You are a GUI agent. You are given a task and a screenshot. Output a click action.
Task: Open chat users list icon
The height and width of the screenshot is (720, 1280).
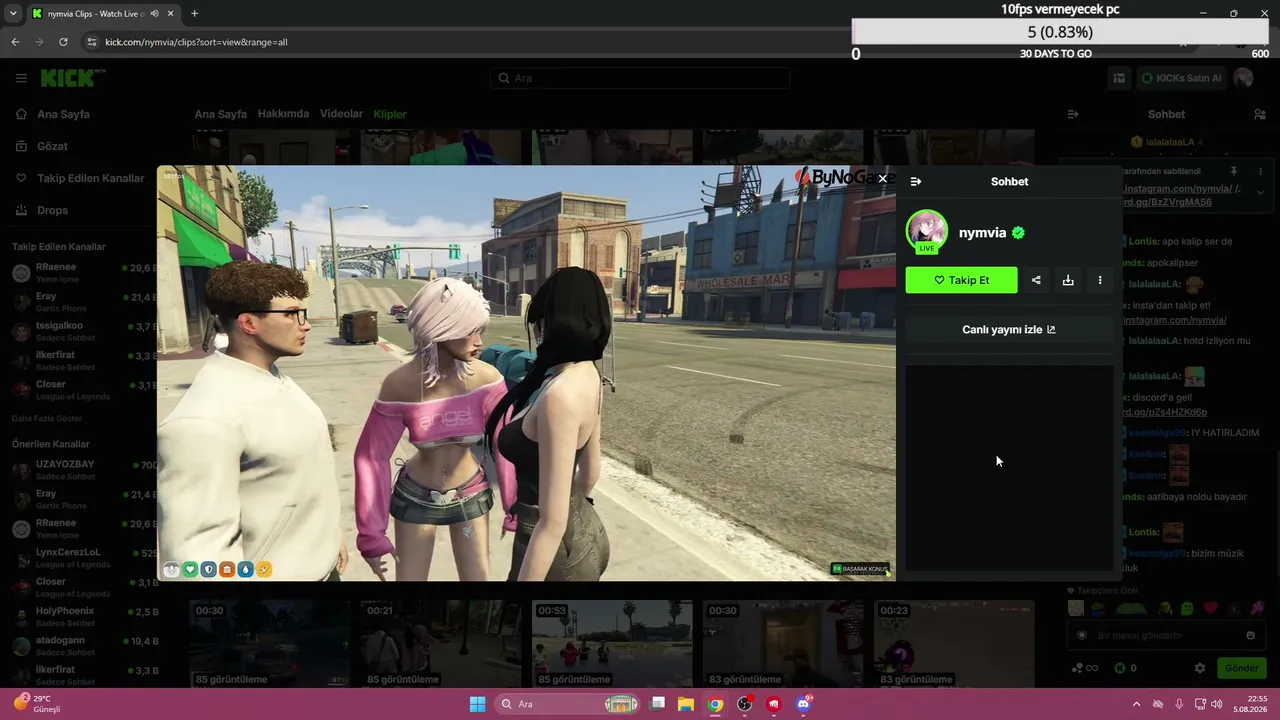pos(1259,114)
